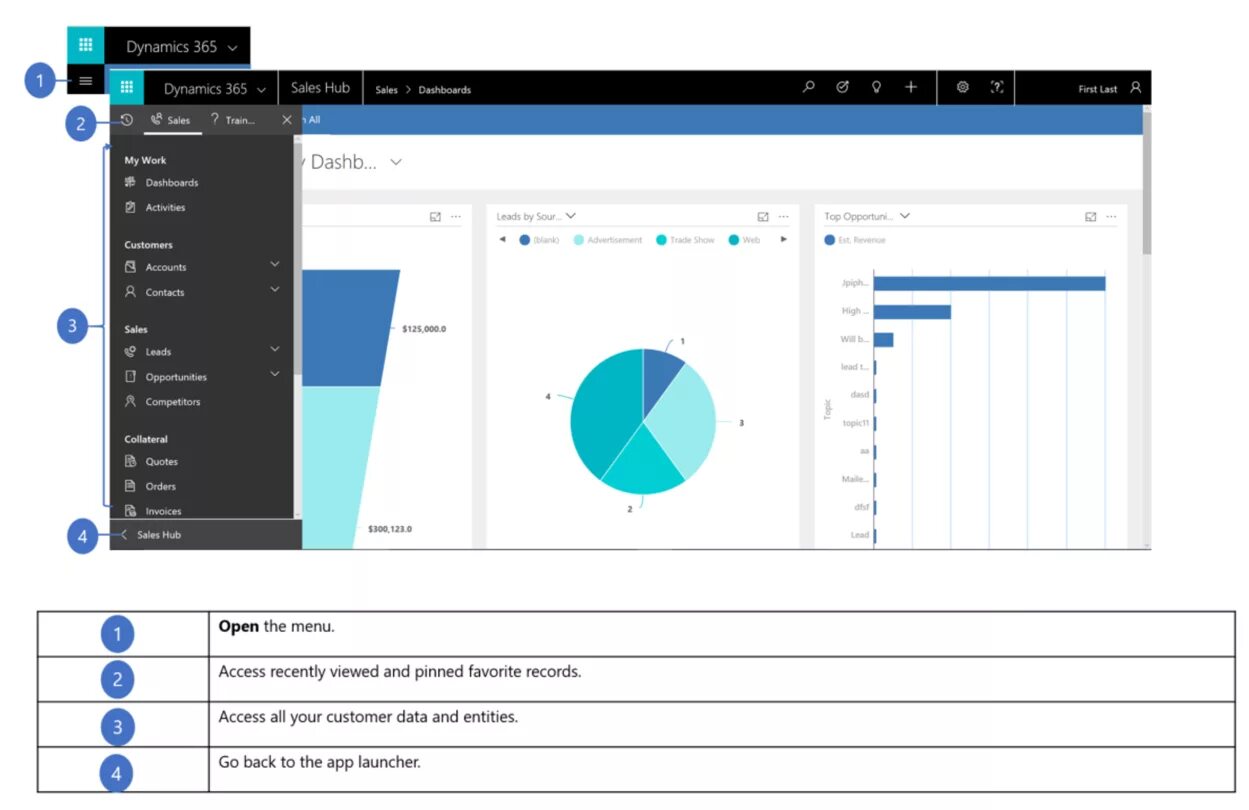Open the user profile icon

pyautogui.click(x=1135, y=88)
